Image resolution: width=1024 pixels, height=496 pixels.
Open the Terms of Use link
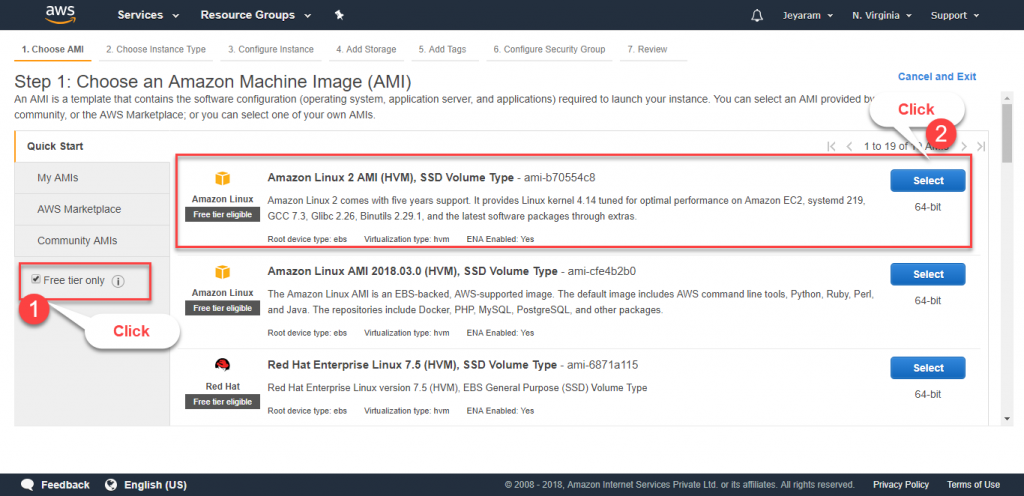click(973, 485)
